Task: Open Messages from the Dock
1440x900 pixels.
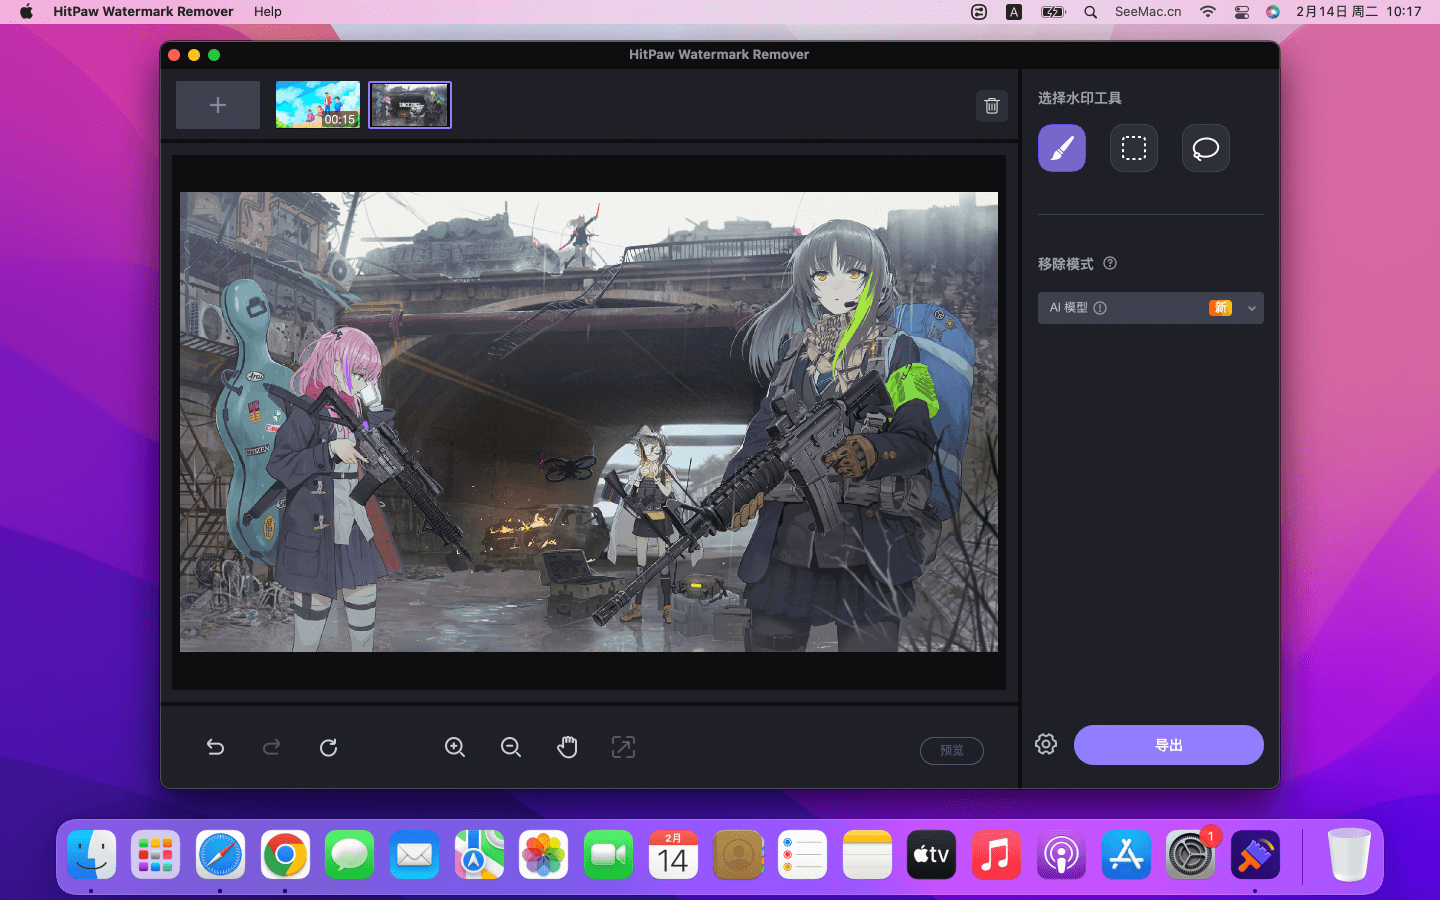Action: click(x=349, y=855)
